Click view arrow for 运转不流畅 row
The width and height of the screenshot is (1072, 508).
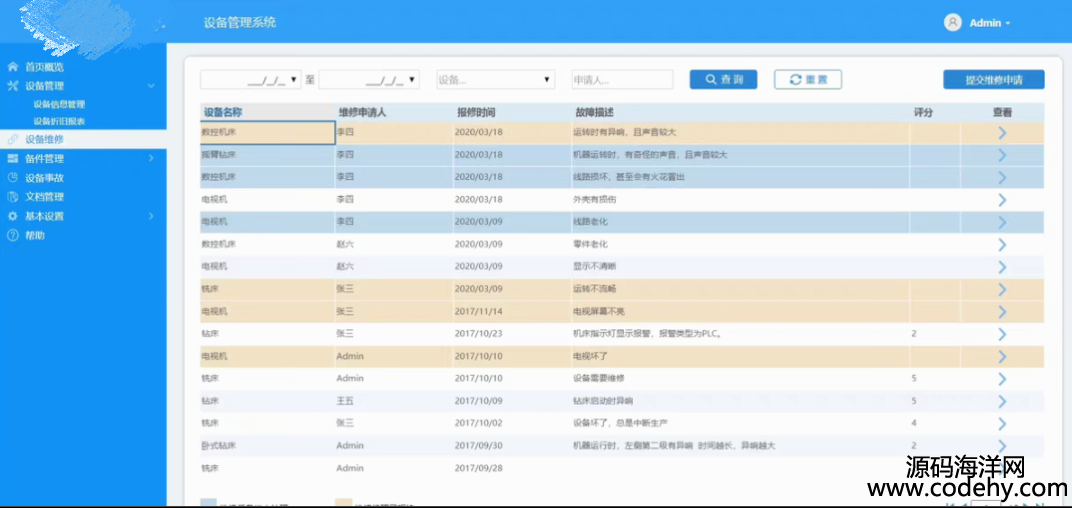1002,289
